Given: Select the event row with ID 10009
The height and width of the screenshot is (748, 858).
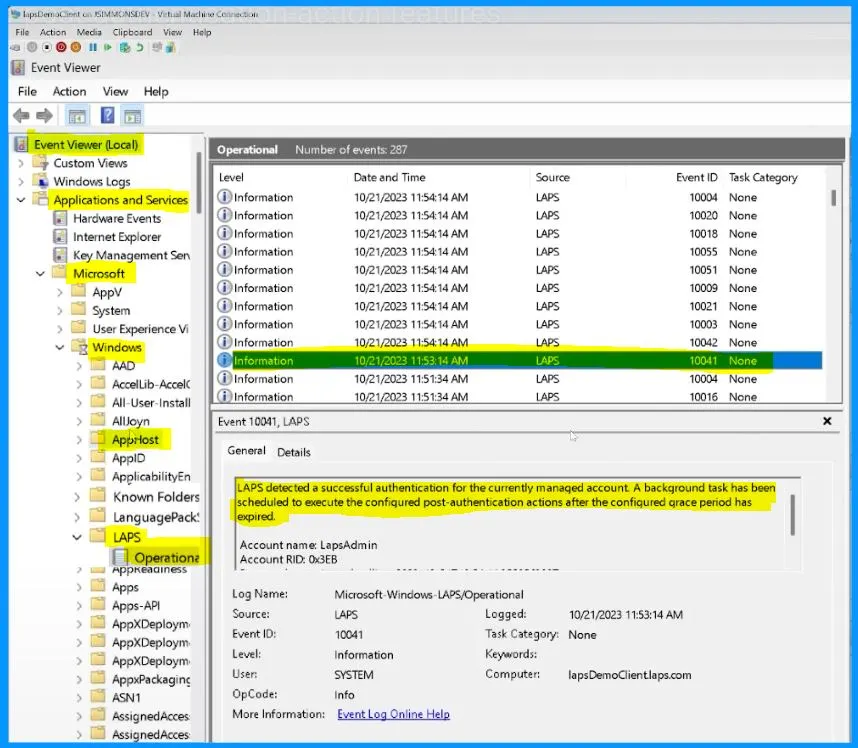Looking at the screenshot, I should click(517, 288).
